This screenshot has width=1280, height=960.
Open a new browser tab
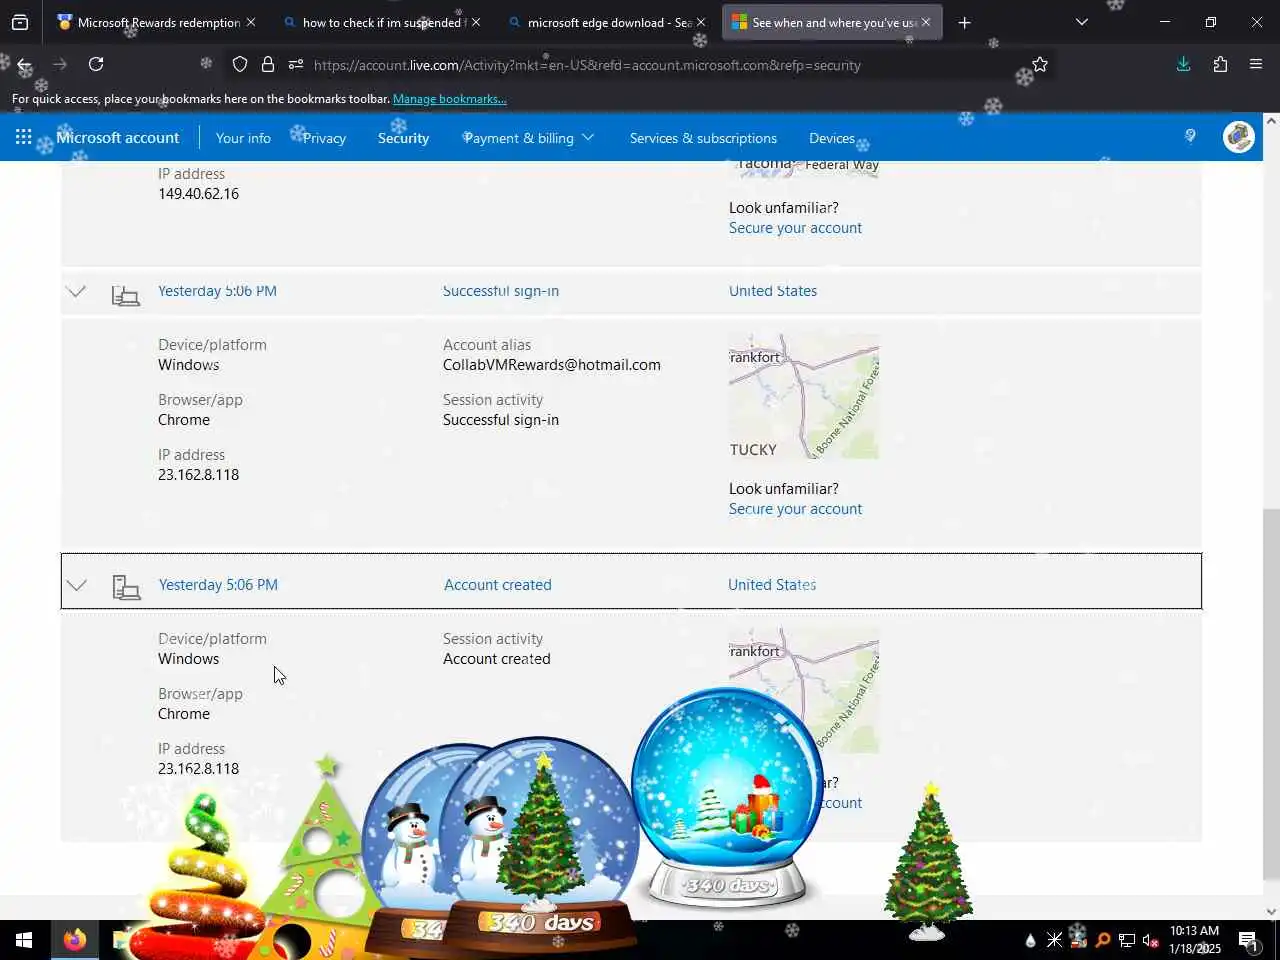click(964, 22)
